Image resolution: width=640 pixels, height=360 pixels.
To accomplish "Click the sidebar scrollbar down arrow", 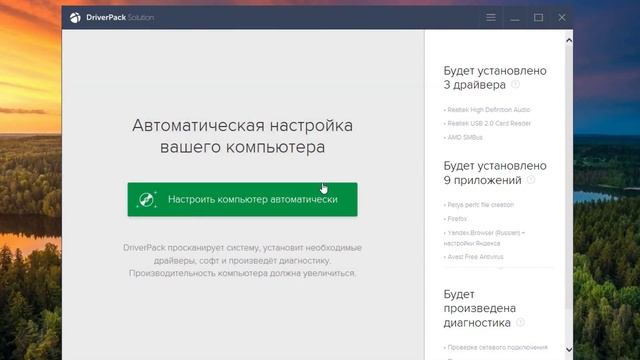I will 569,349.
